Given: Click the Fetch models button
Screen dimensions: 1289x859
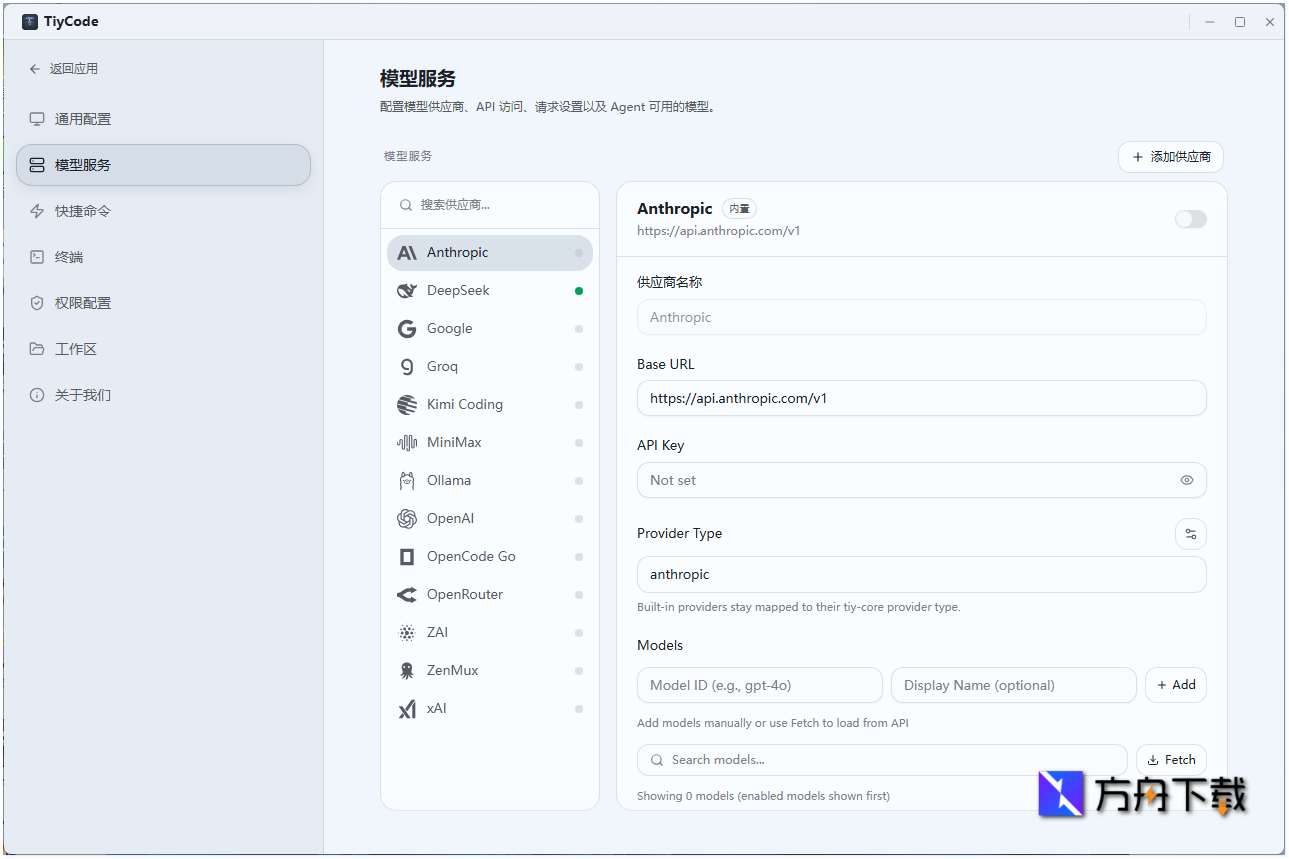Looking at the screenshot, I should click(x=1172, y=760).
